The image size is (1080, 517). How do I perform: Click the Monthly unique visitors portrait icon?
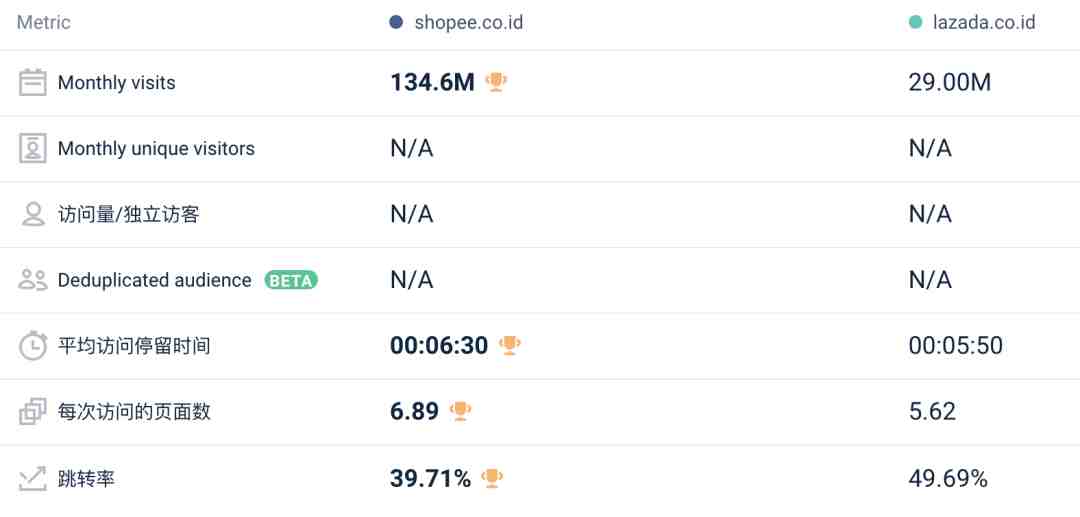[x=33, y=149]
